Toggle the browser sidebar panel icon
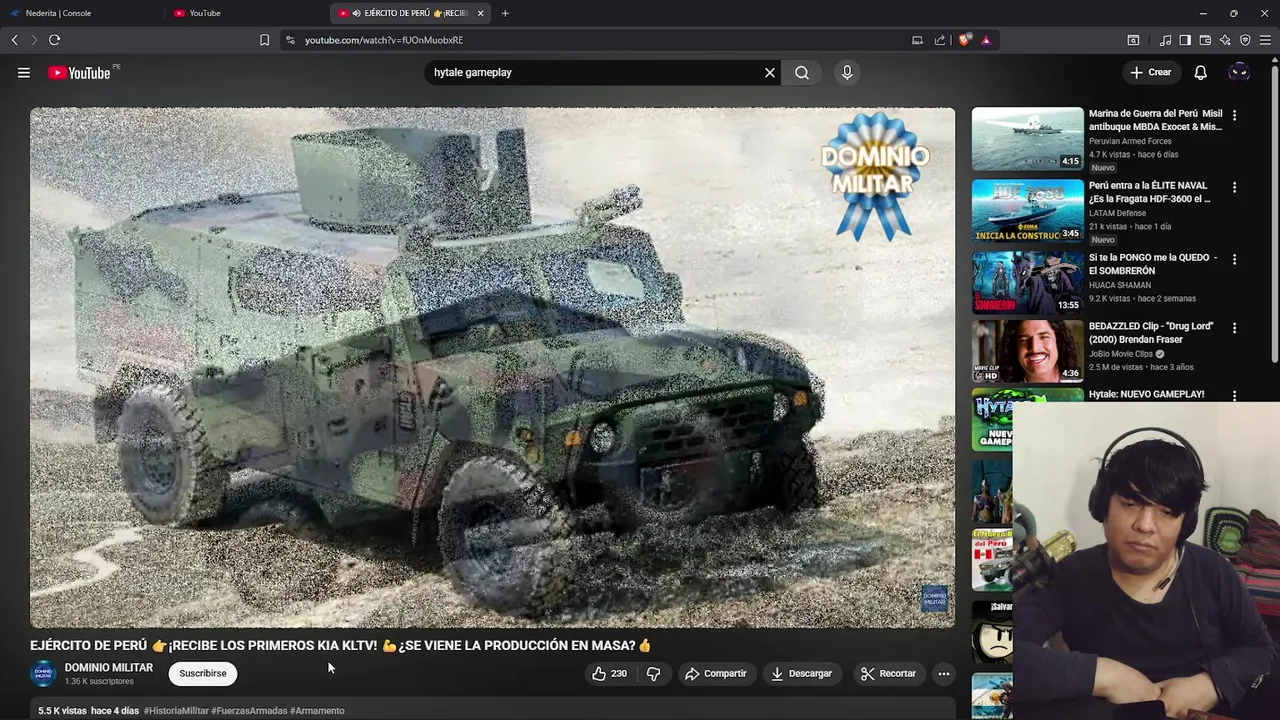 coord(1185,40)
